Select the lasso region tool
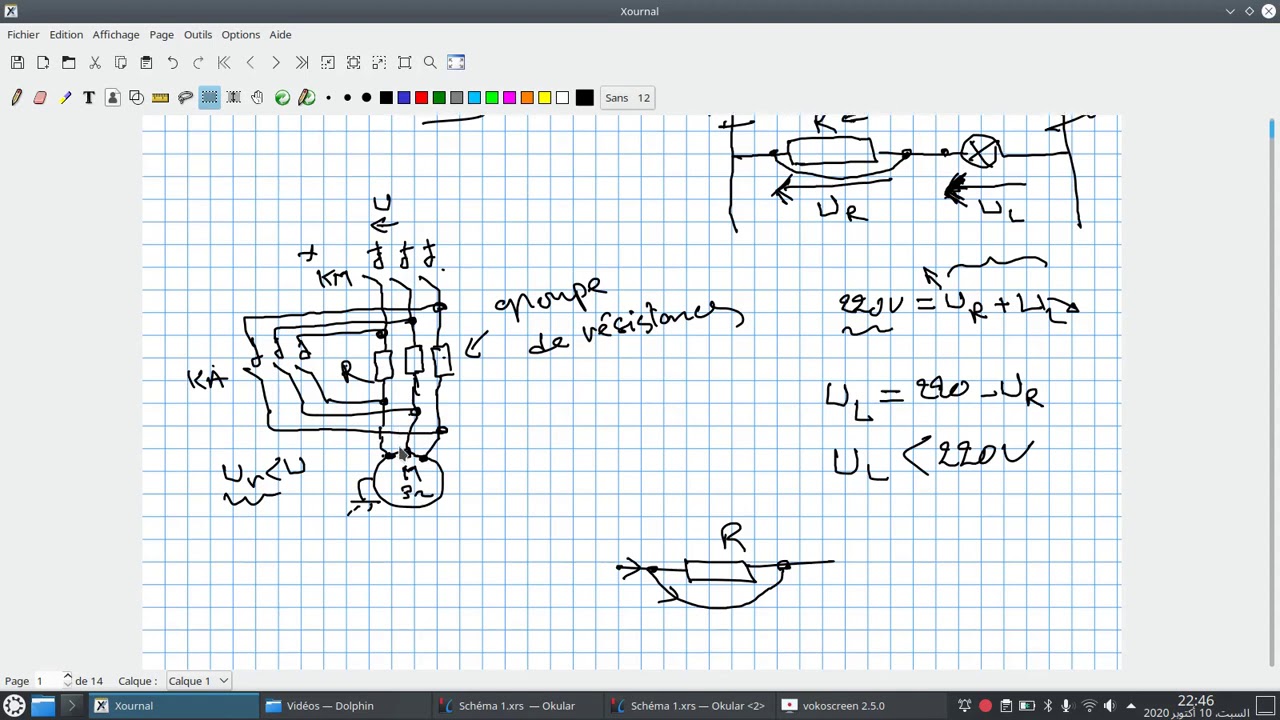Screen dimensions: 1280x720 point(185,98)
